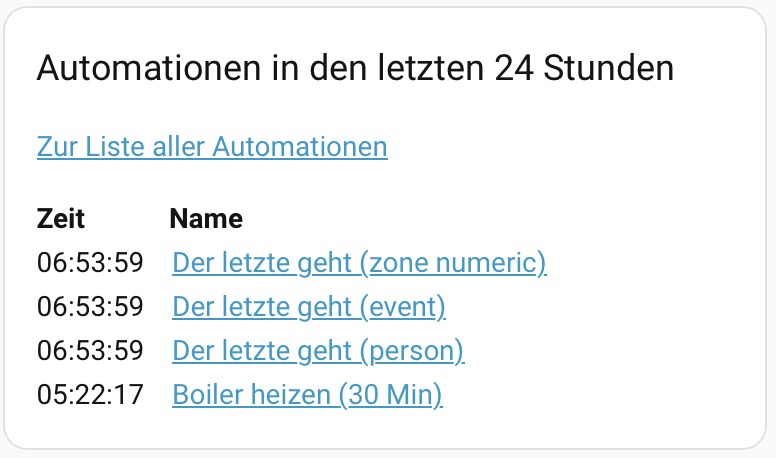Open Der letzte geht (person) automation
Viewport: 776px width, 458px height.
[x=318, y=351]
